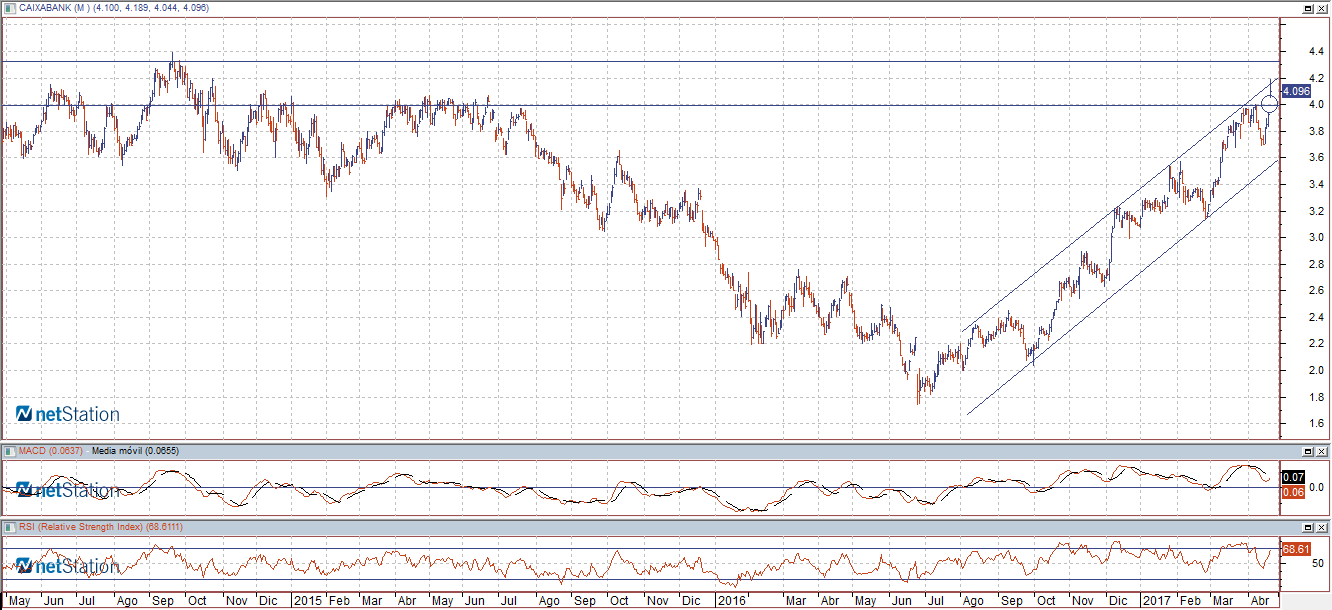
Task: Select the CAIXABANK (M) title text
Action: (60, 8)
